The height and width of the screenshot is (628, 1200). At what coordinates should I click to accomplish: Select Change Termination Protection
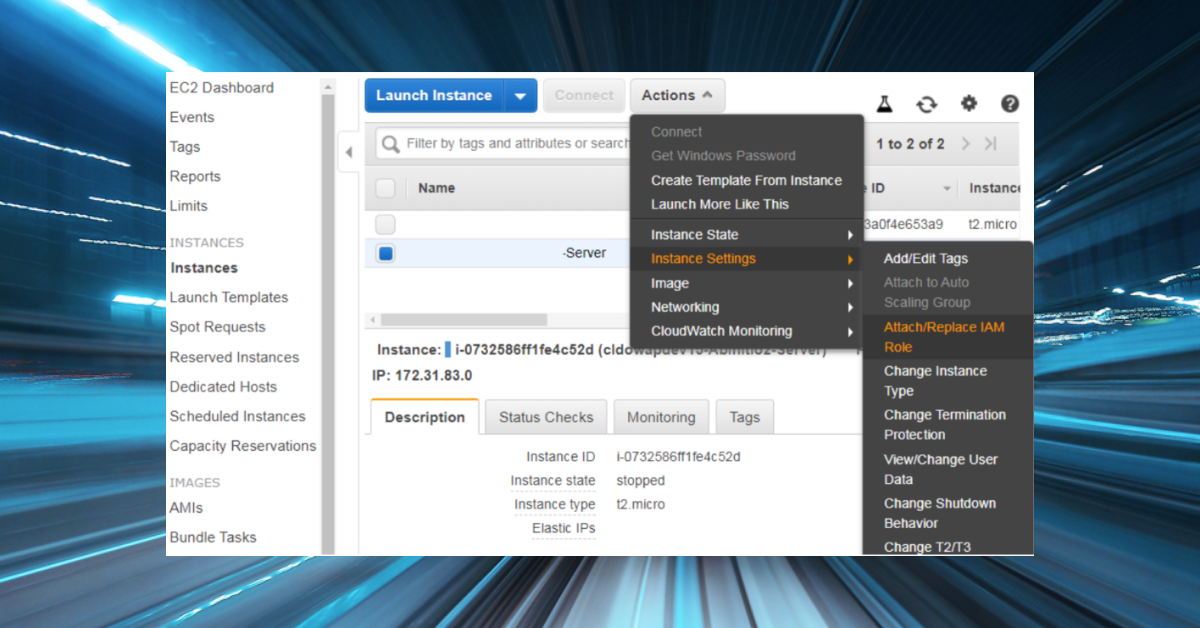pos(945,425)
